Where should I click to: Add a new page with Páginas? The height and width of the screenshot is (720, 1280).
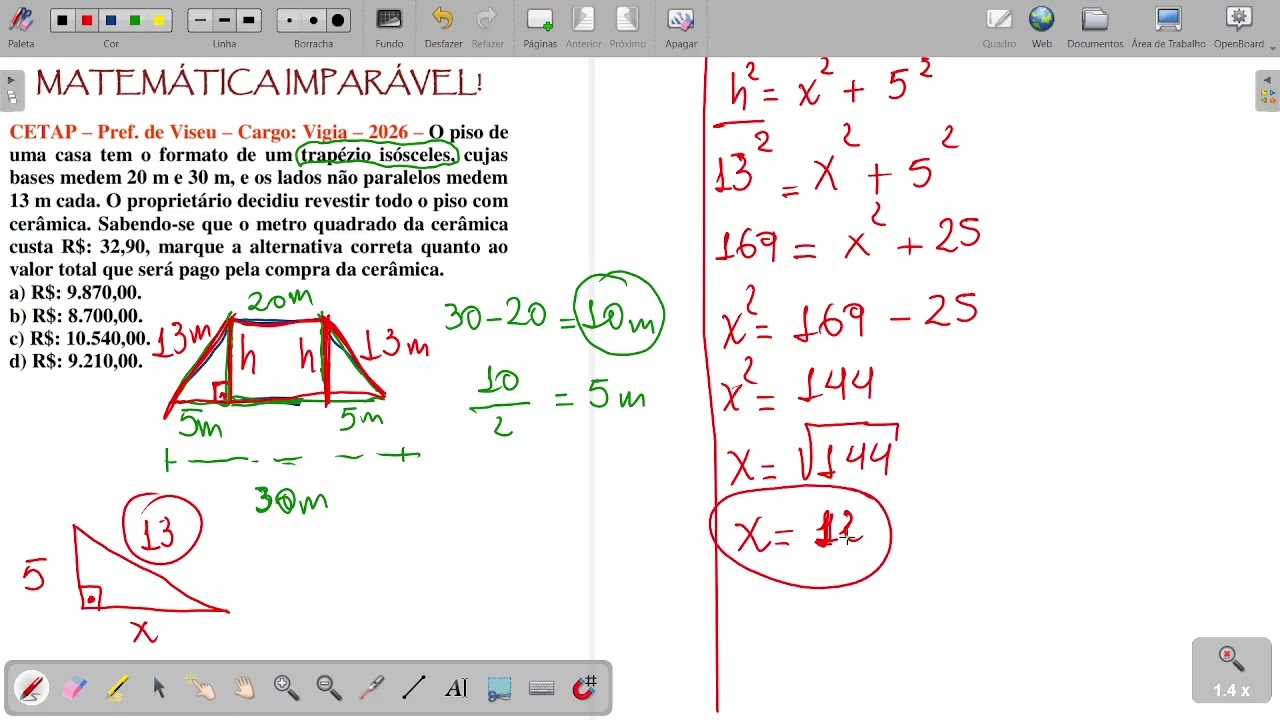tap(540, 27)
